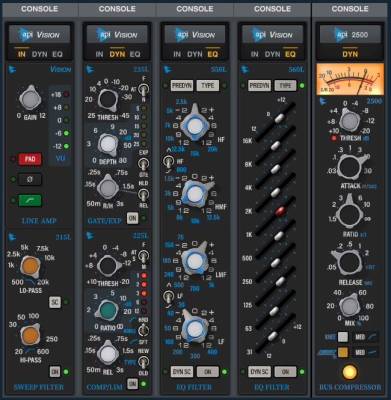391x400 pixels.
Task: Toggle the Gate/Exp ON button
Action: coord(132,218)
